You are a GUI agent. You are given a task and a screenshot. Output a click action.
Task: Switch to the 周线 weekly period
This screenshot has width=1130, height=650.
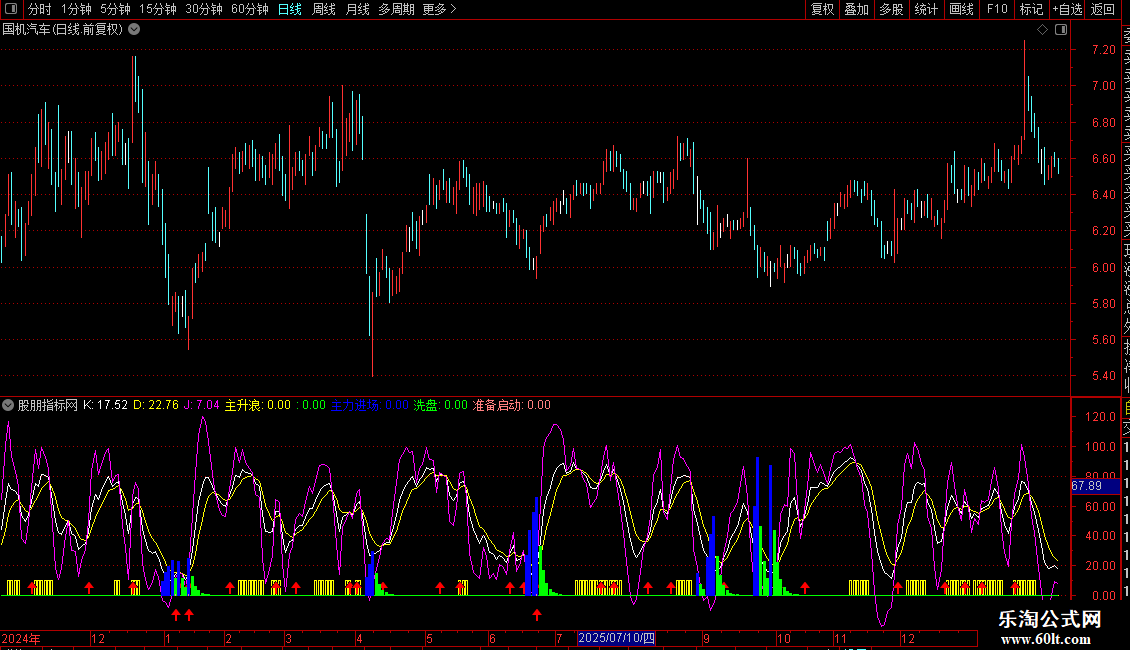(324, 9)
